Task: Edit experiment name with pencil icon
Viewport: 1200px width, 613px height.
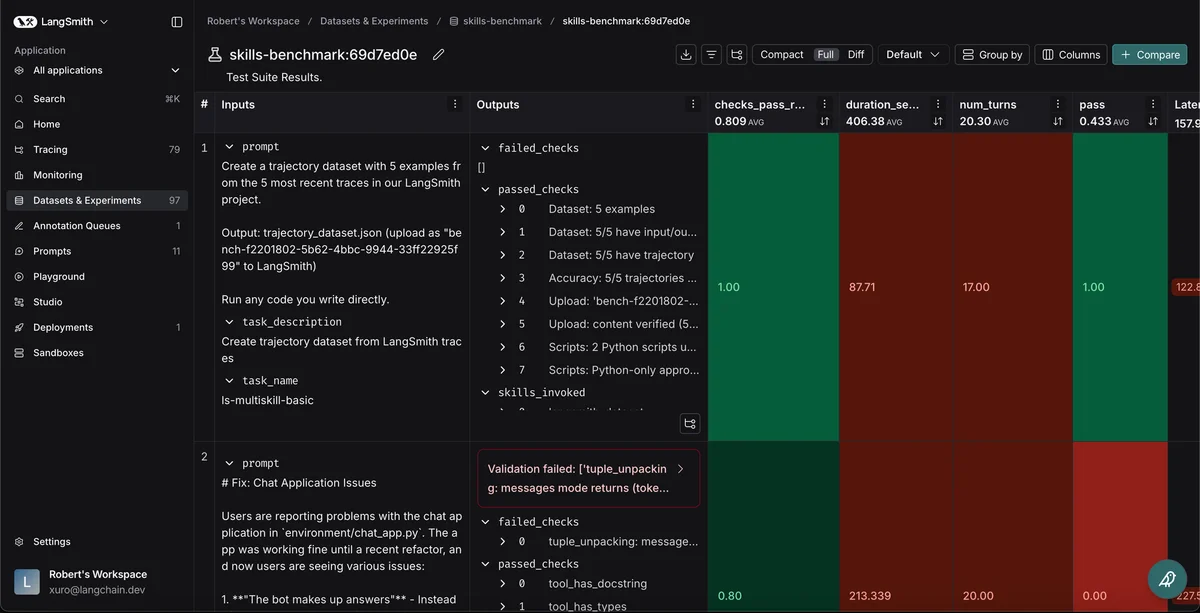Action: point(438,55)
